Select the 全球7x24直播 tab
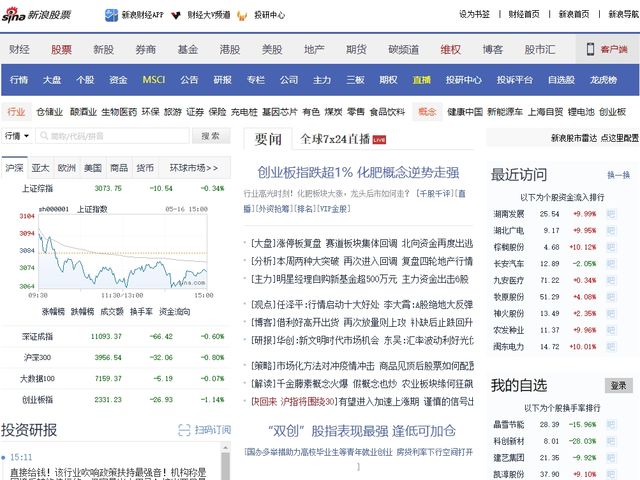 (x=335, y=139)
